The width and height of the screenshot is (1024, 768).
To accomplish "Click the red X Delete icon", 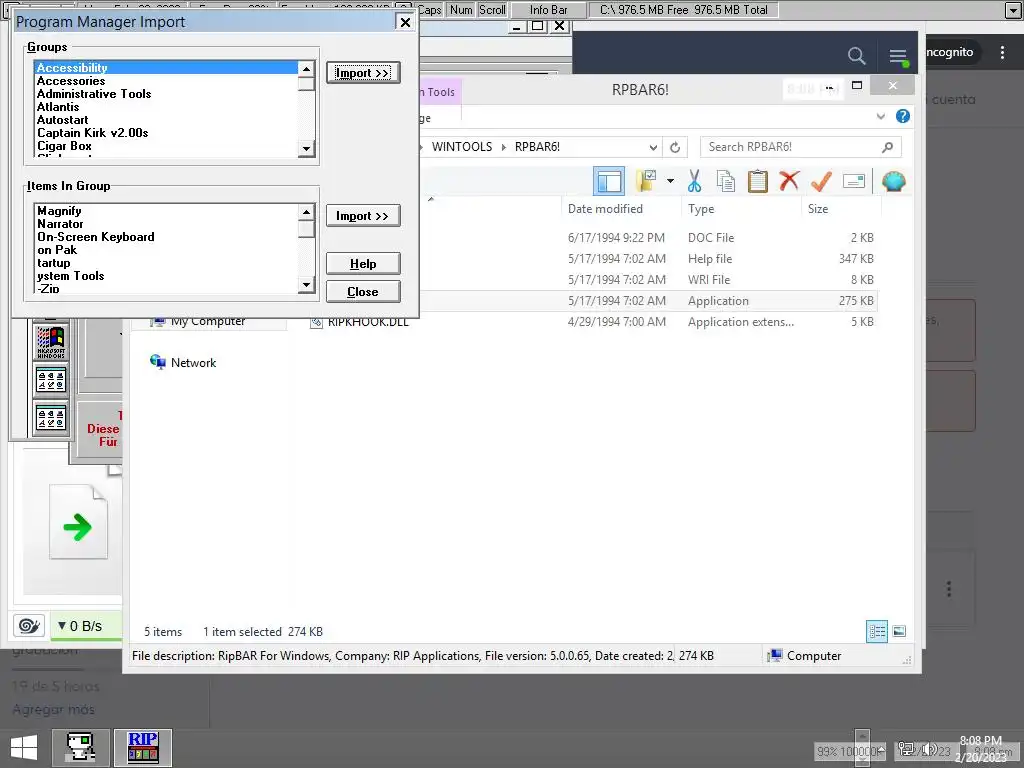I will click(x=789, y=180).
